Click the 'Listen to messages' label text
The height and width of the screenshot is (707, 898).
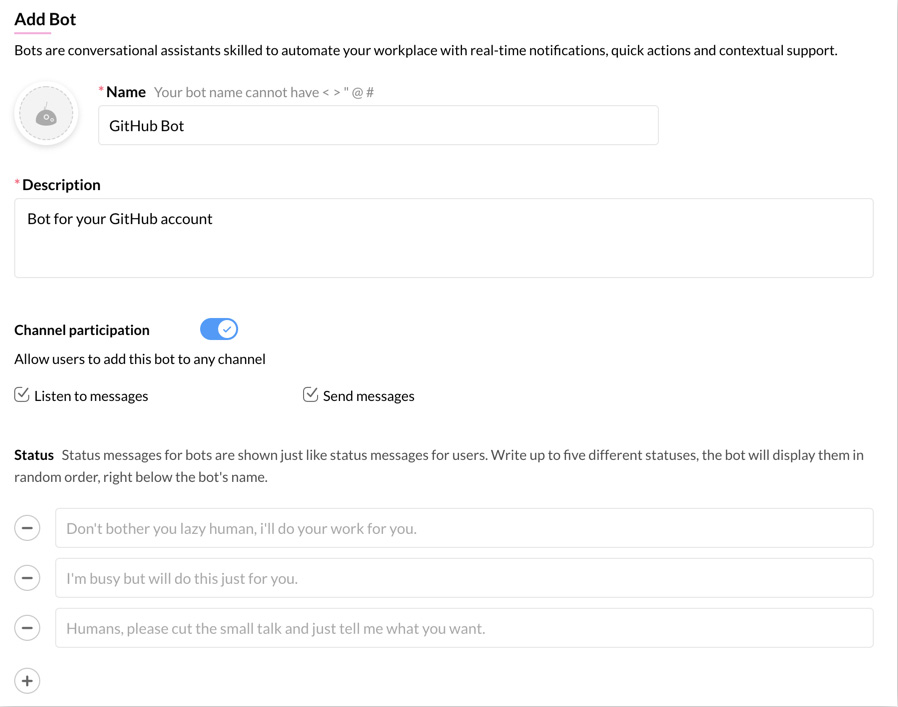[x=91, y=396]
